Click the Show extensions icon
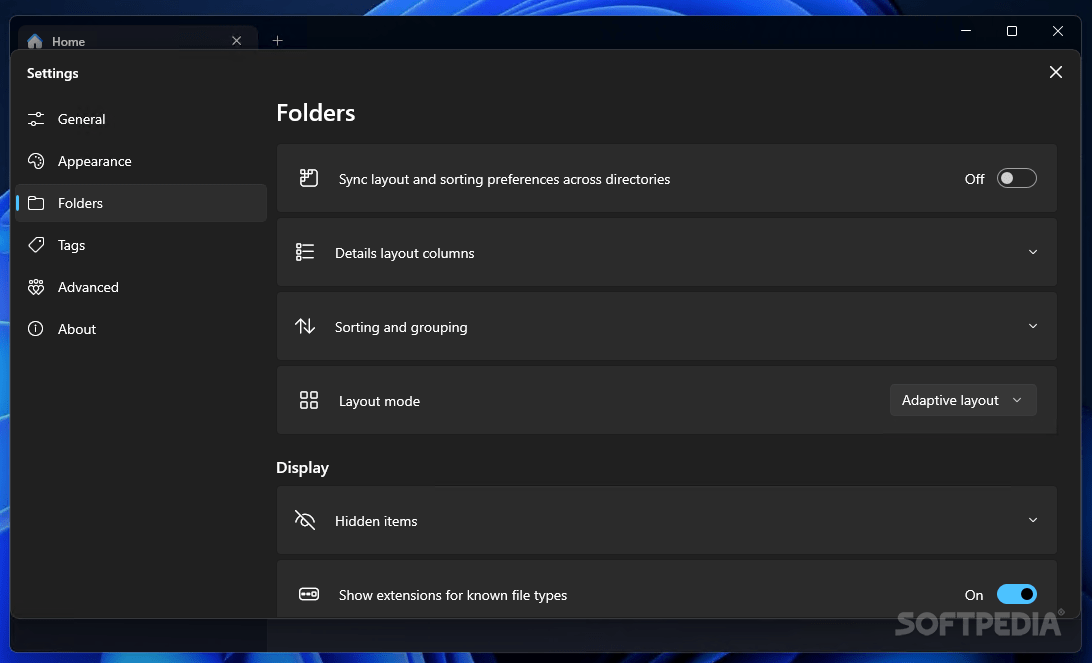The height and width of the screenshot is (663, 1092). 309,594
